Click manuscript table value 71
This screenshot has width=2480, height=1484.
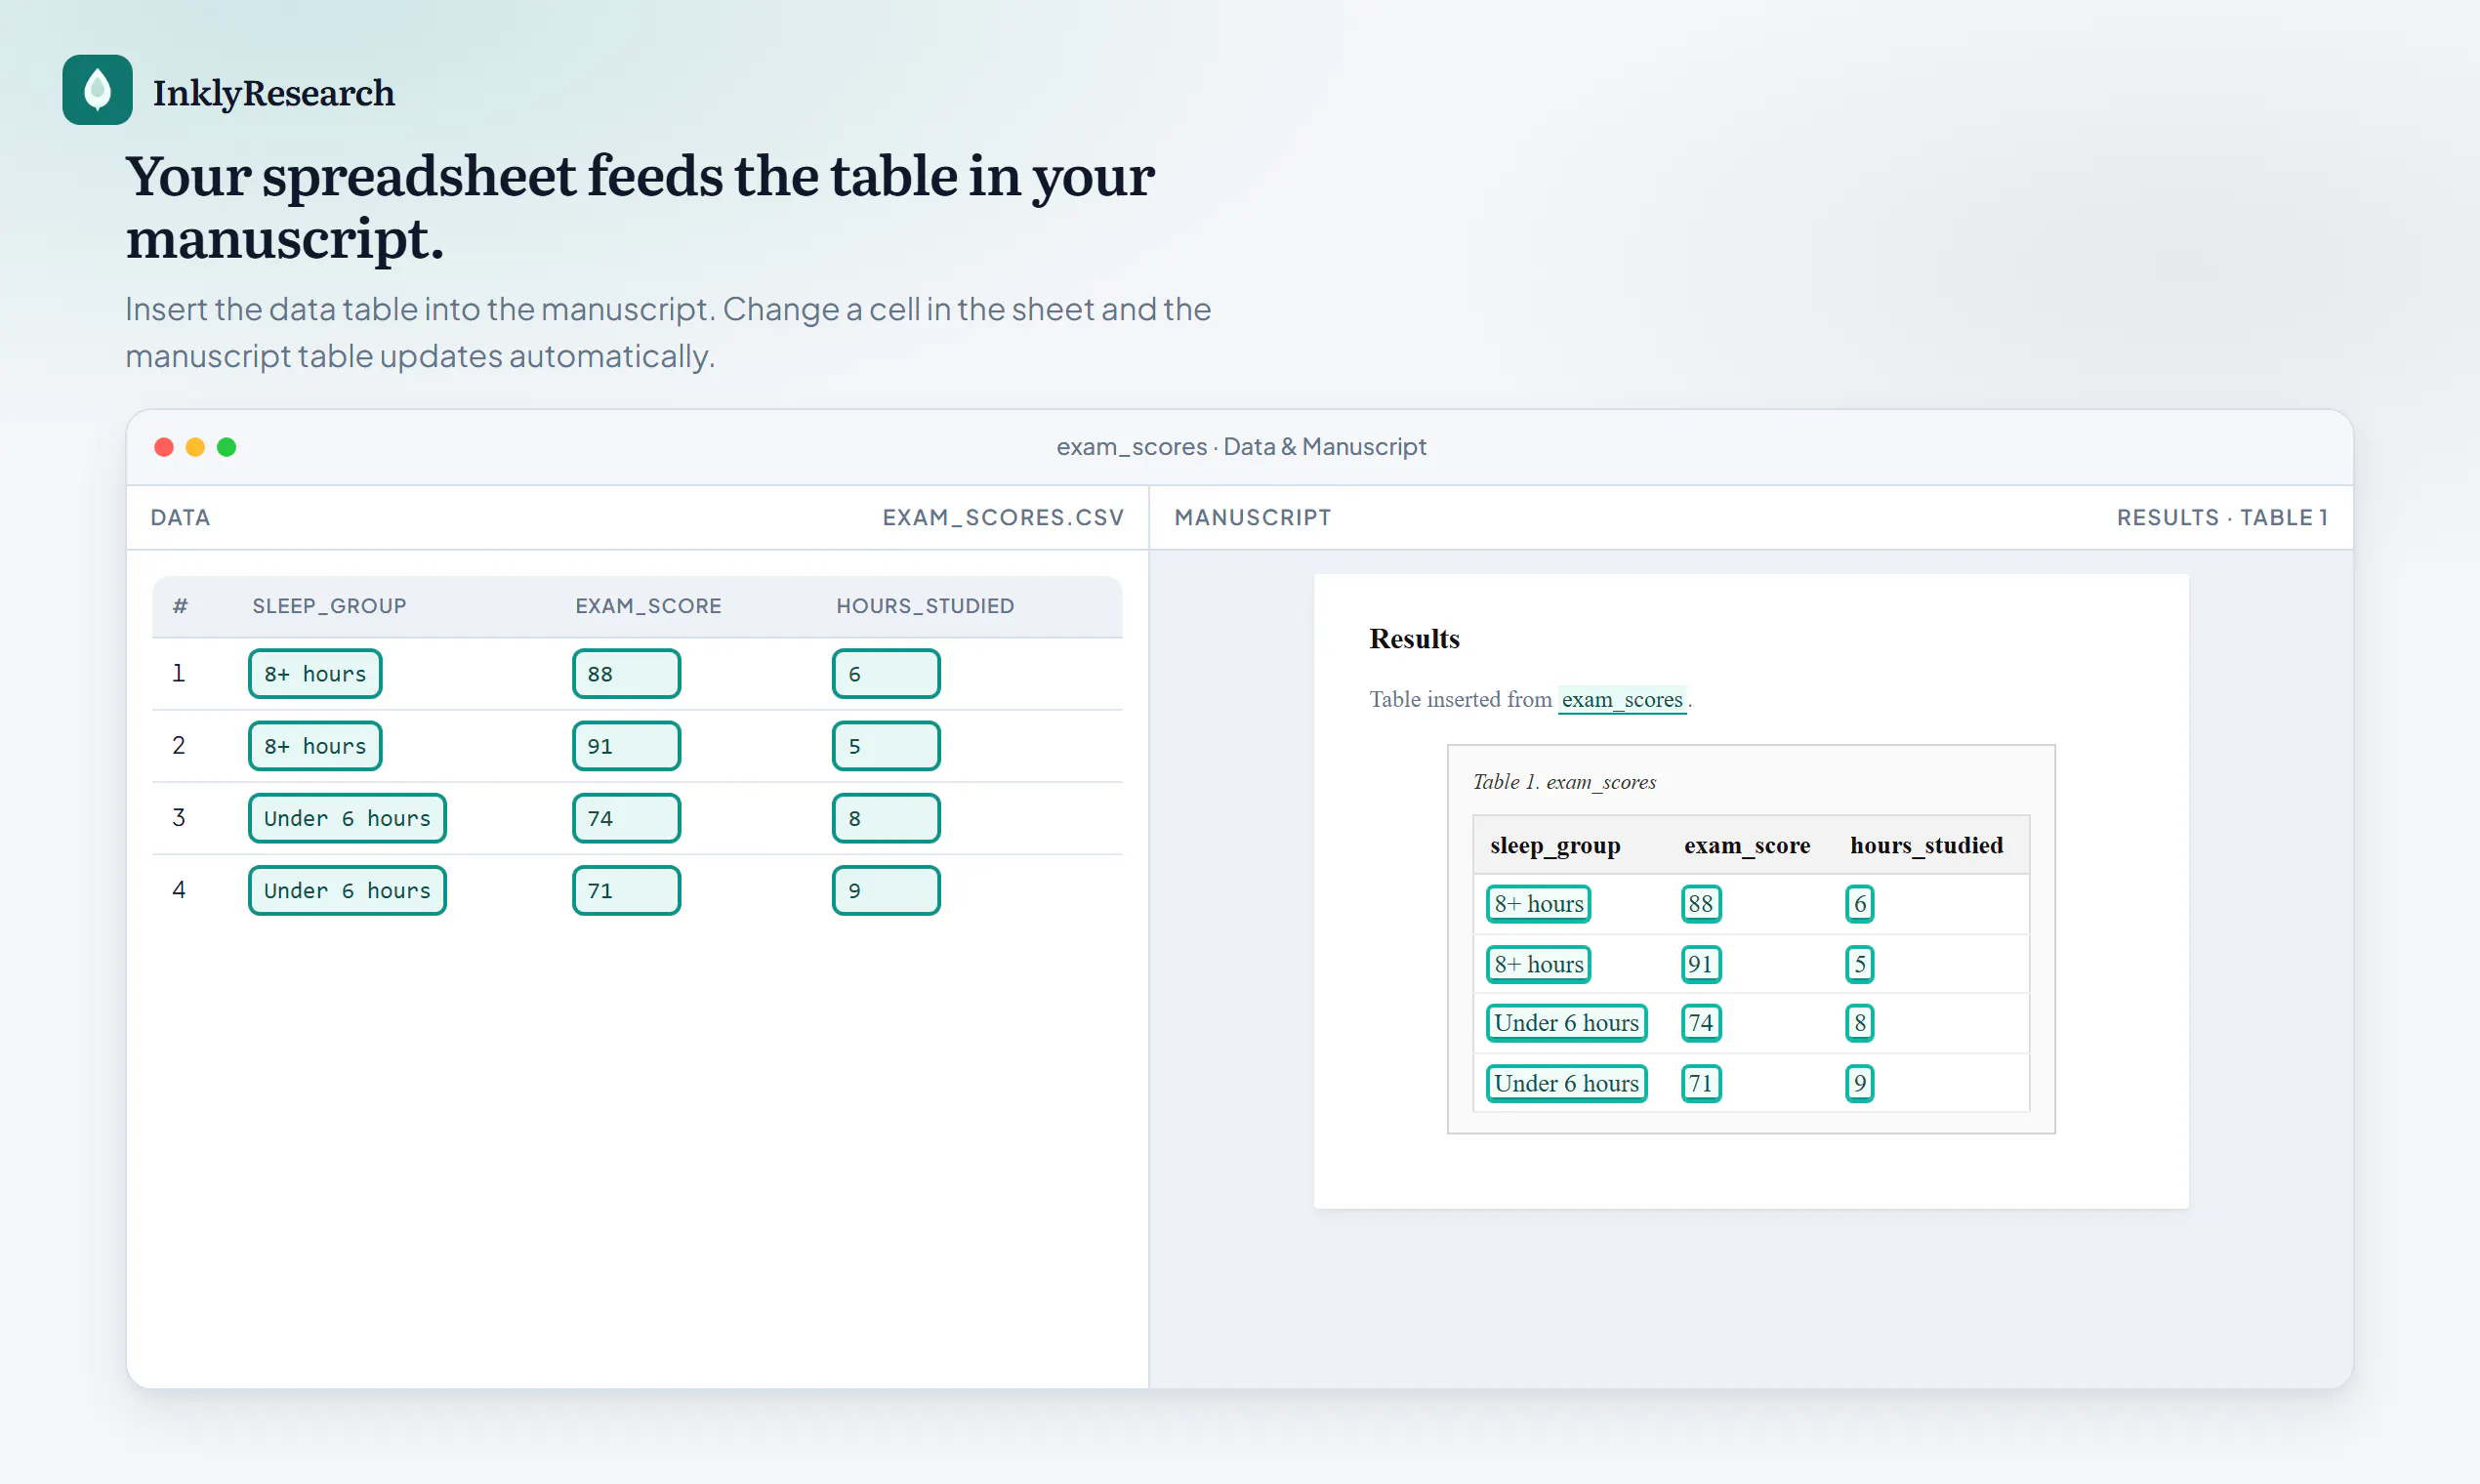coord(1701,1083)
